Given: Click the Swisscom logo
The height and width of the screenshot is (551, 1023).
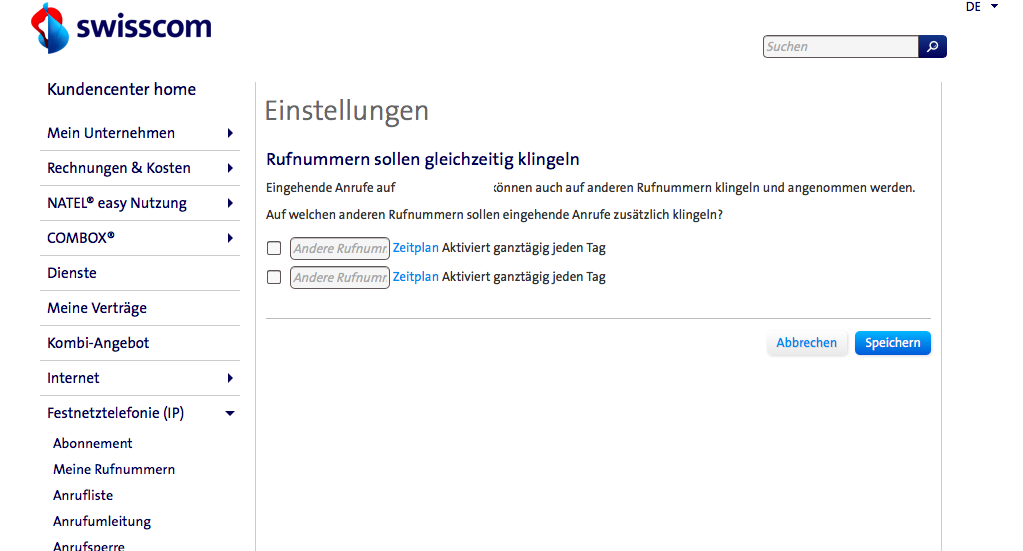Looking at the screenshot, I should [122, 28].
